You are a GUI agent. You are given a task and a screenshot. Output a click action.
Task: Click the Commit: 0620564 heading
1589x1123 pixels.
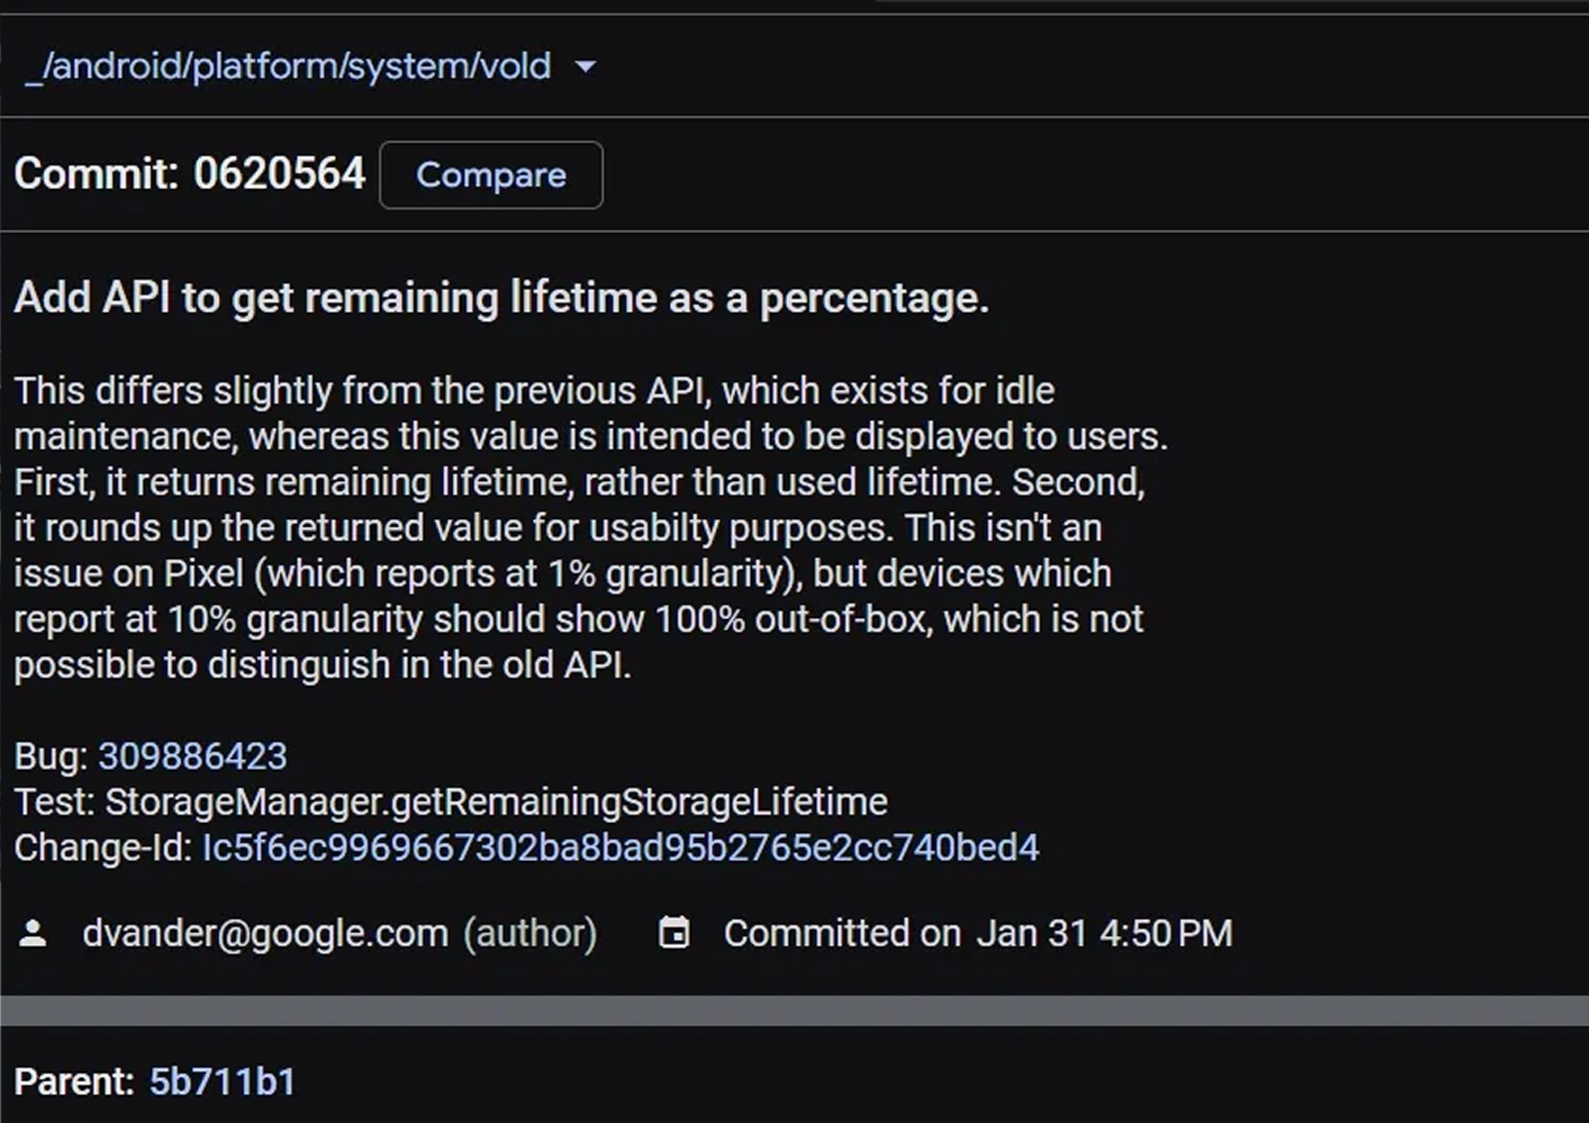coord(190,174)
